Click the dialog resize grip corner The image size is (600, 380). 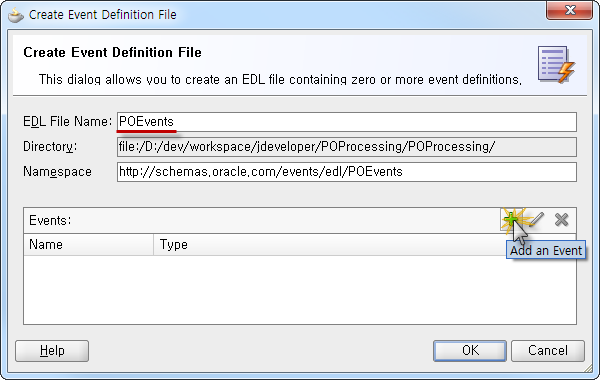pos(588,368)
